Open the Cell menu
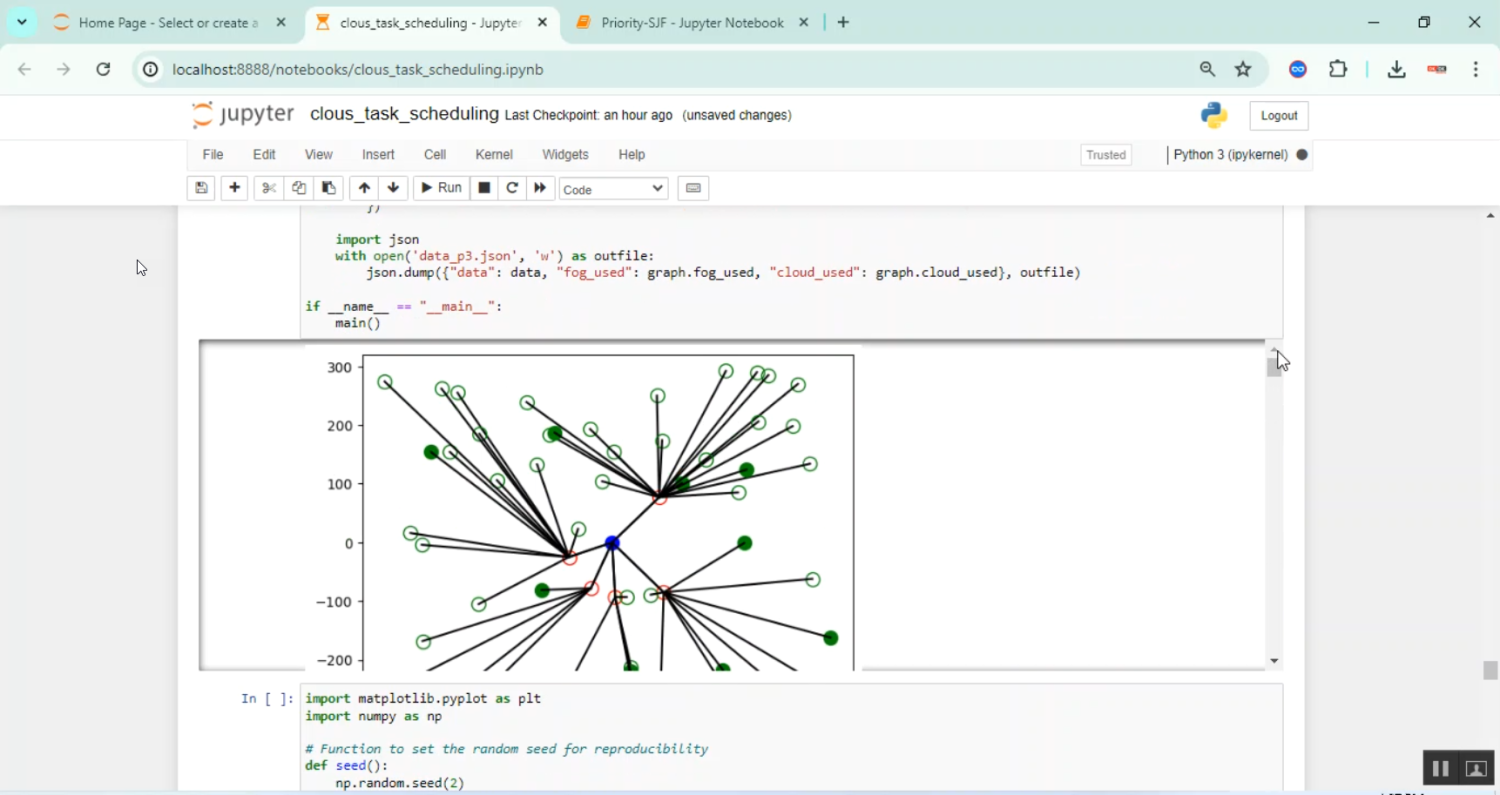This screenshot has width=1500, height=795. click(434, 155)
